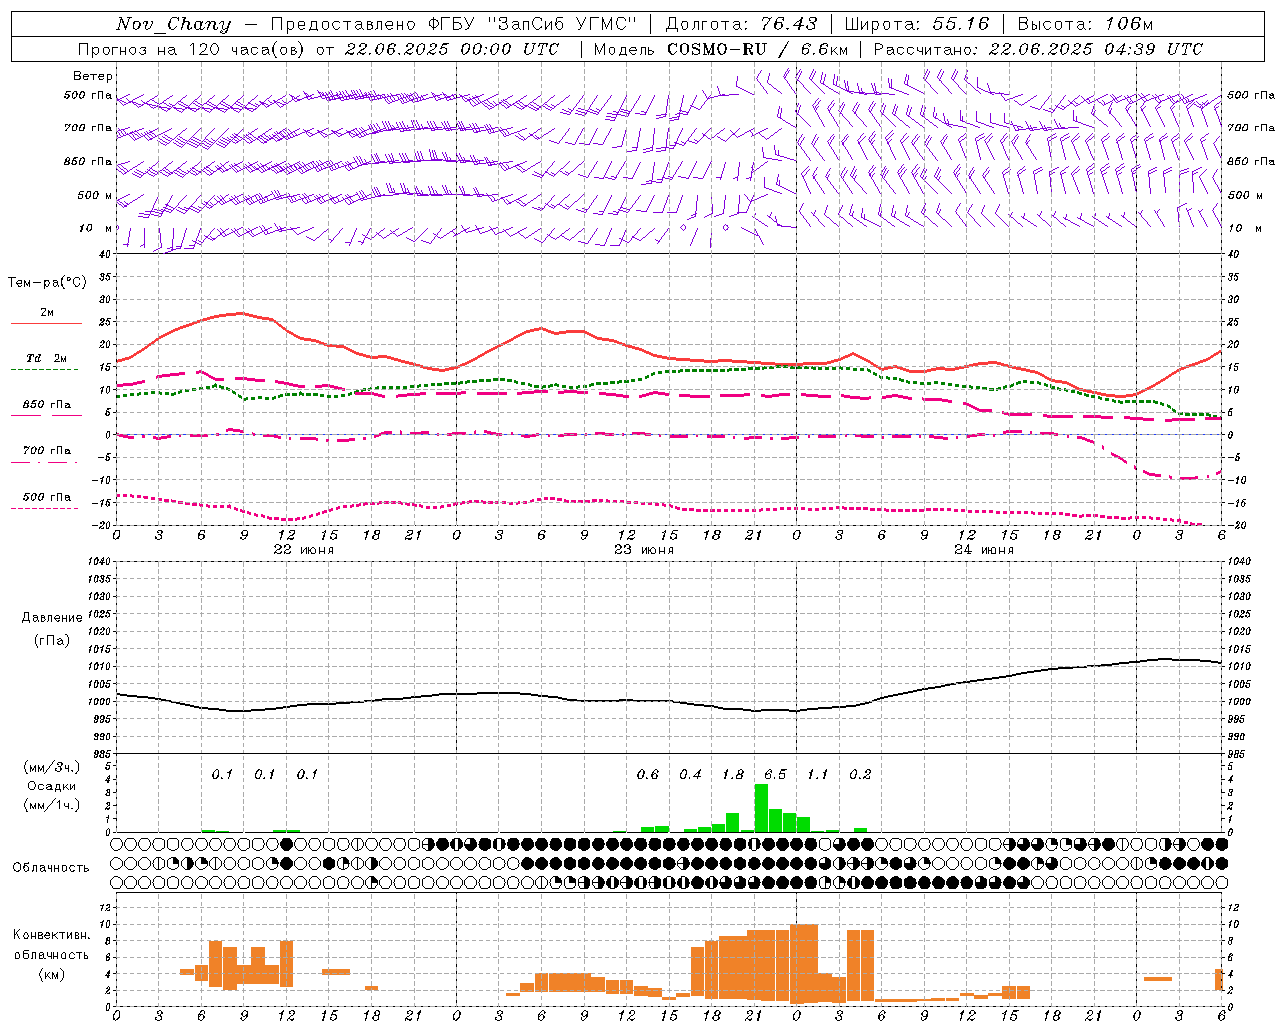Click the station name "Nov_Chany"
This screenshot has height=1024, width=1280.
click(x=173, y=24)
